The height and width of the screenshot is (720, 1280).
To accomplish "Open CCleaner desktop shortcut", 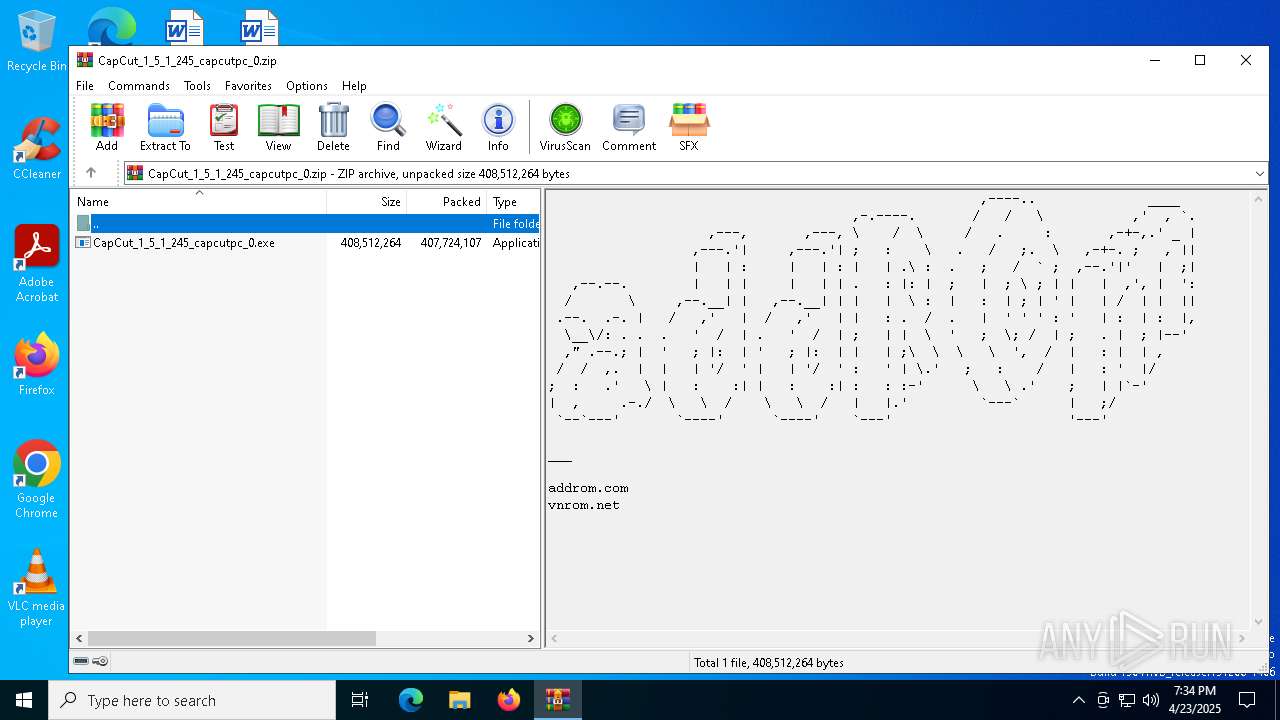I will (36, 149).
